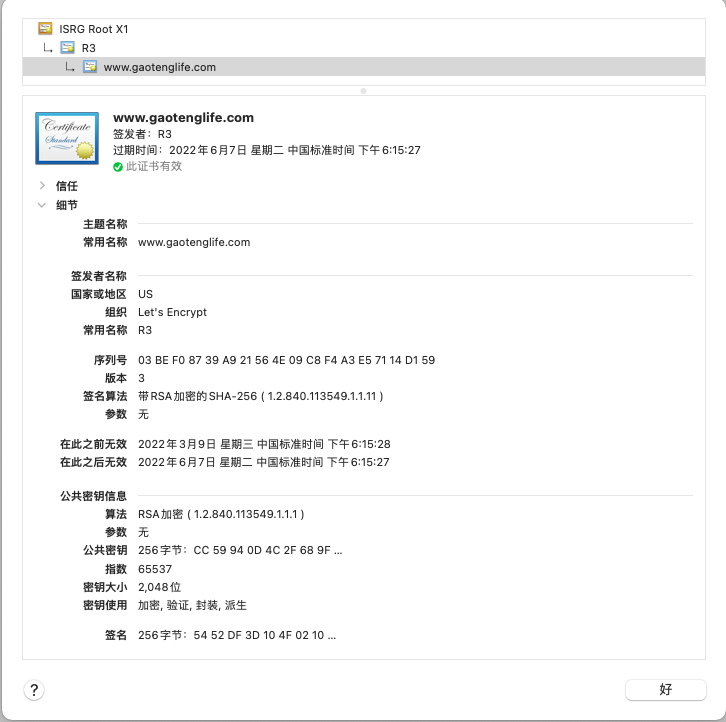Click public key value CC 59 94 0D
Screen dimensions: 726x722
point(240,550)
